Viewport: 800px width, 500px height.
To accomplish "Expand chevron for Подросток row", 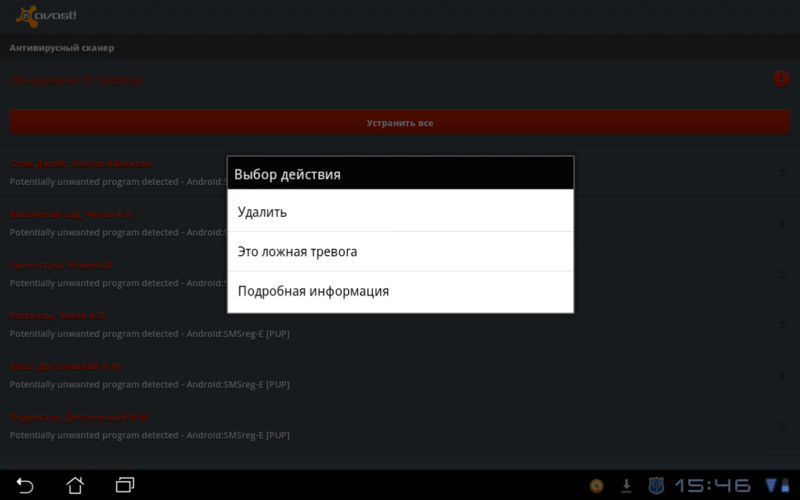I will (x=783, y=427).
